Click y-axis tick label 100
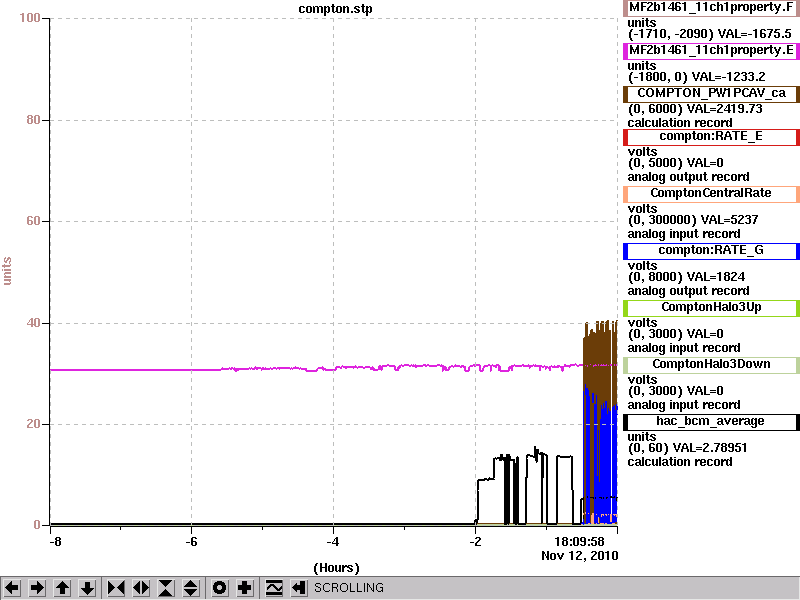The image size is (800, 600). coord(30,18)
